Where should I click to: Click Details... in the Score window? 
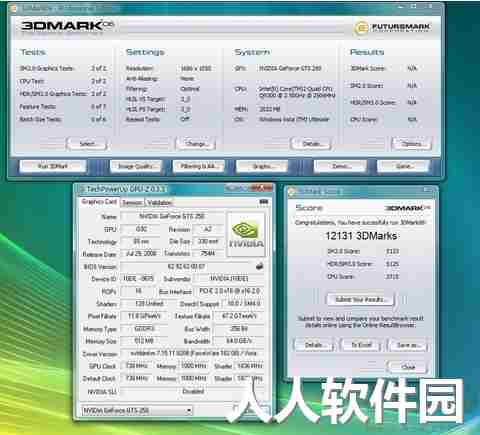pos(314,345)
